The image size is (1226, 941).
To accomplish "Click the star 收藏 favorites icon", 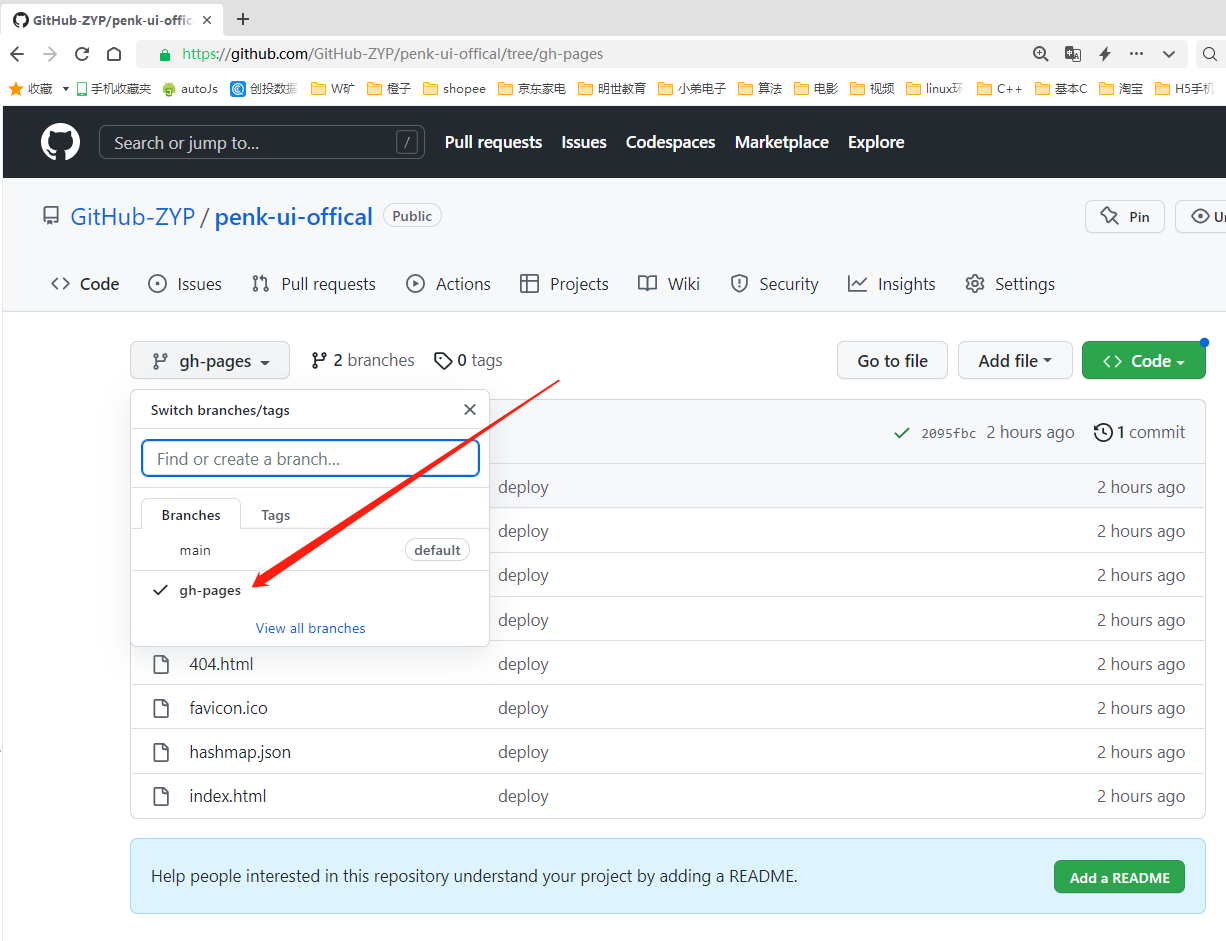I will pyautogui.click(x=16, y=88).
